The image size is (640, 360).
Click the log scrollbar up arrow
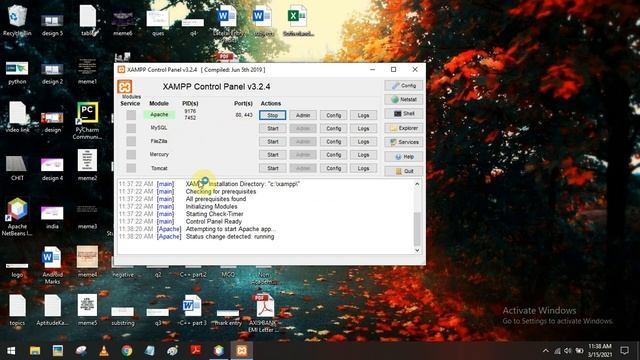(417, 184)
